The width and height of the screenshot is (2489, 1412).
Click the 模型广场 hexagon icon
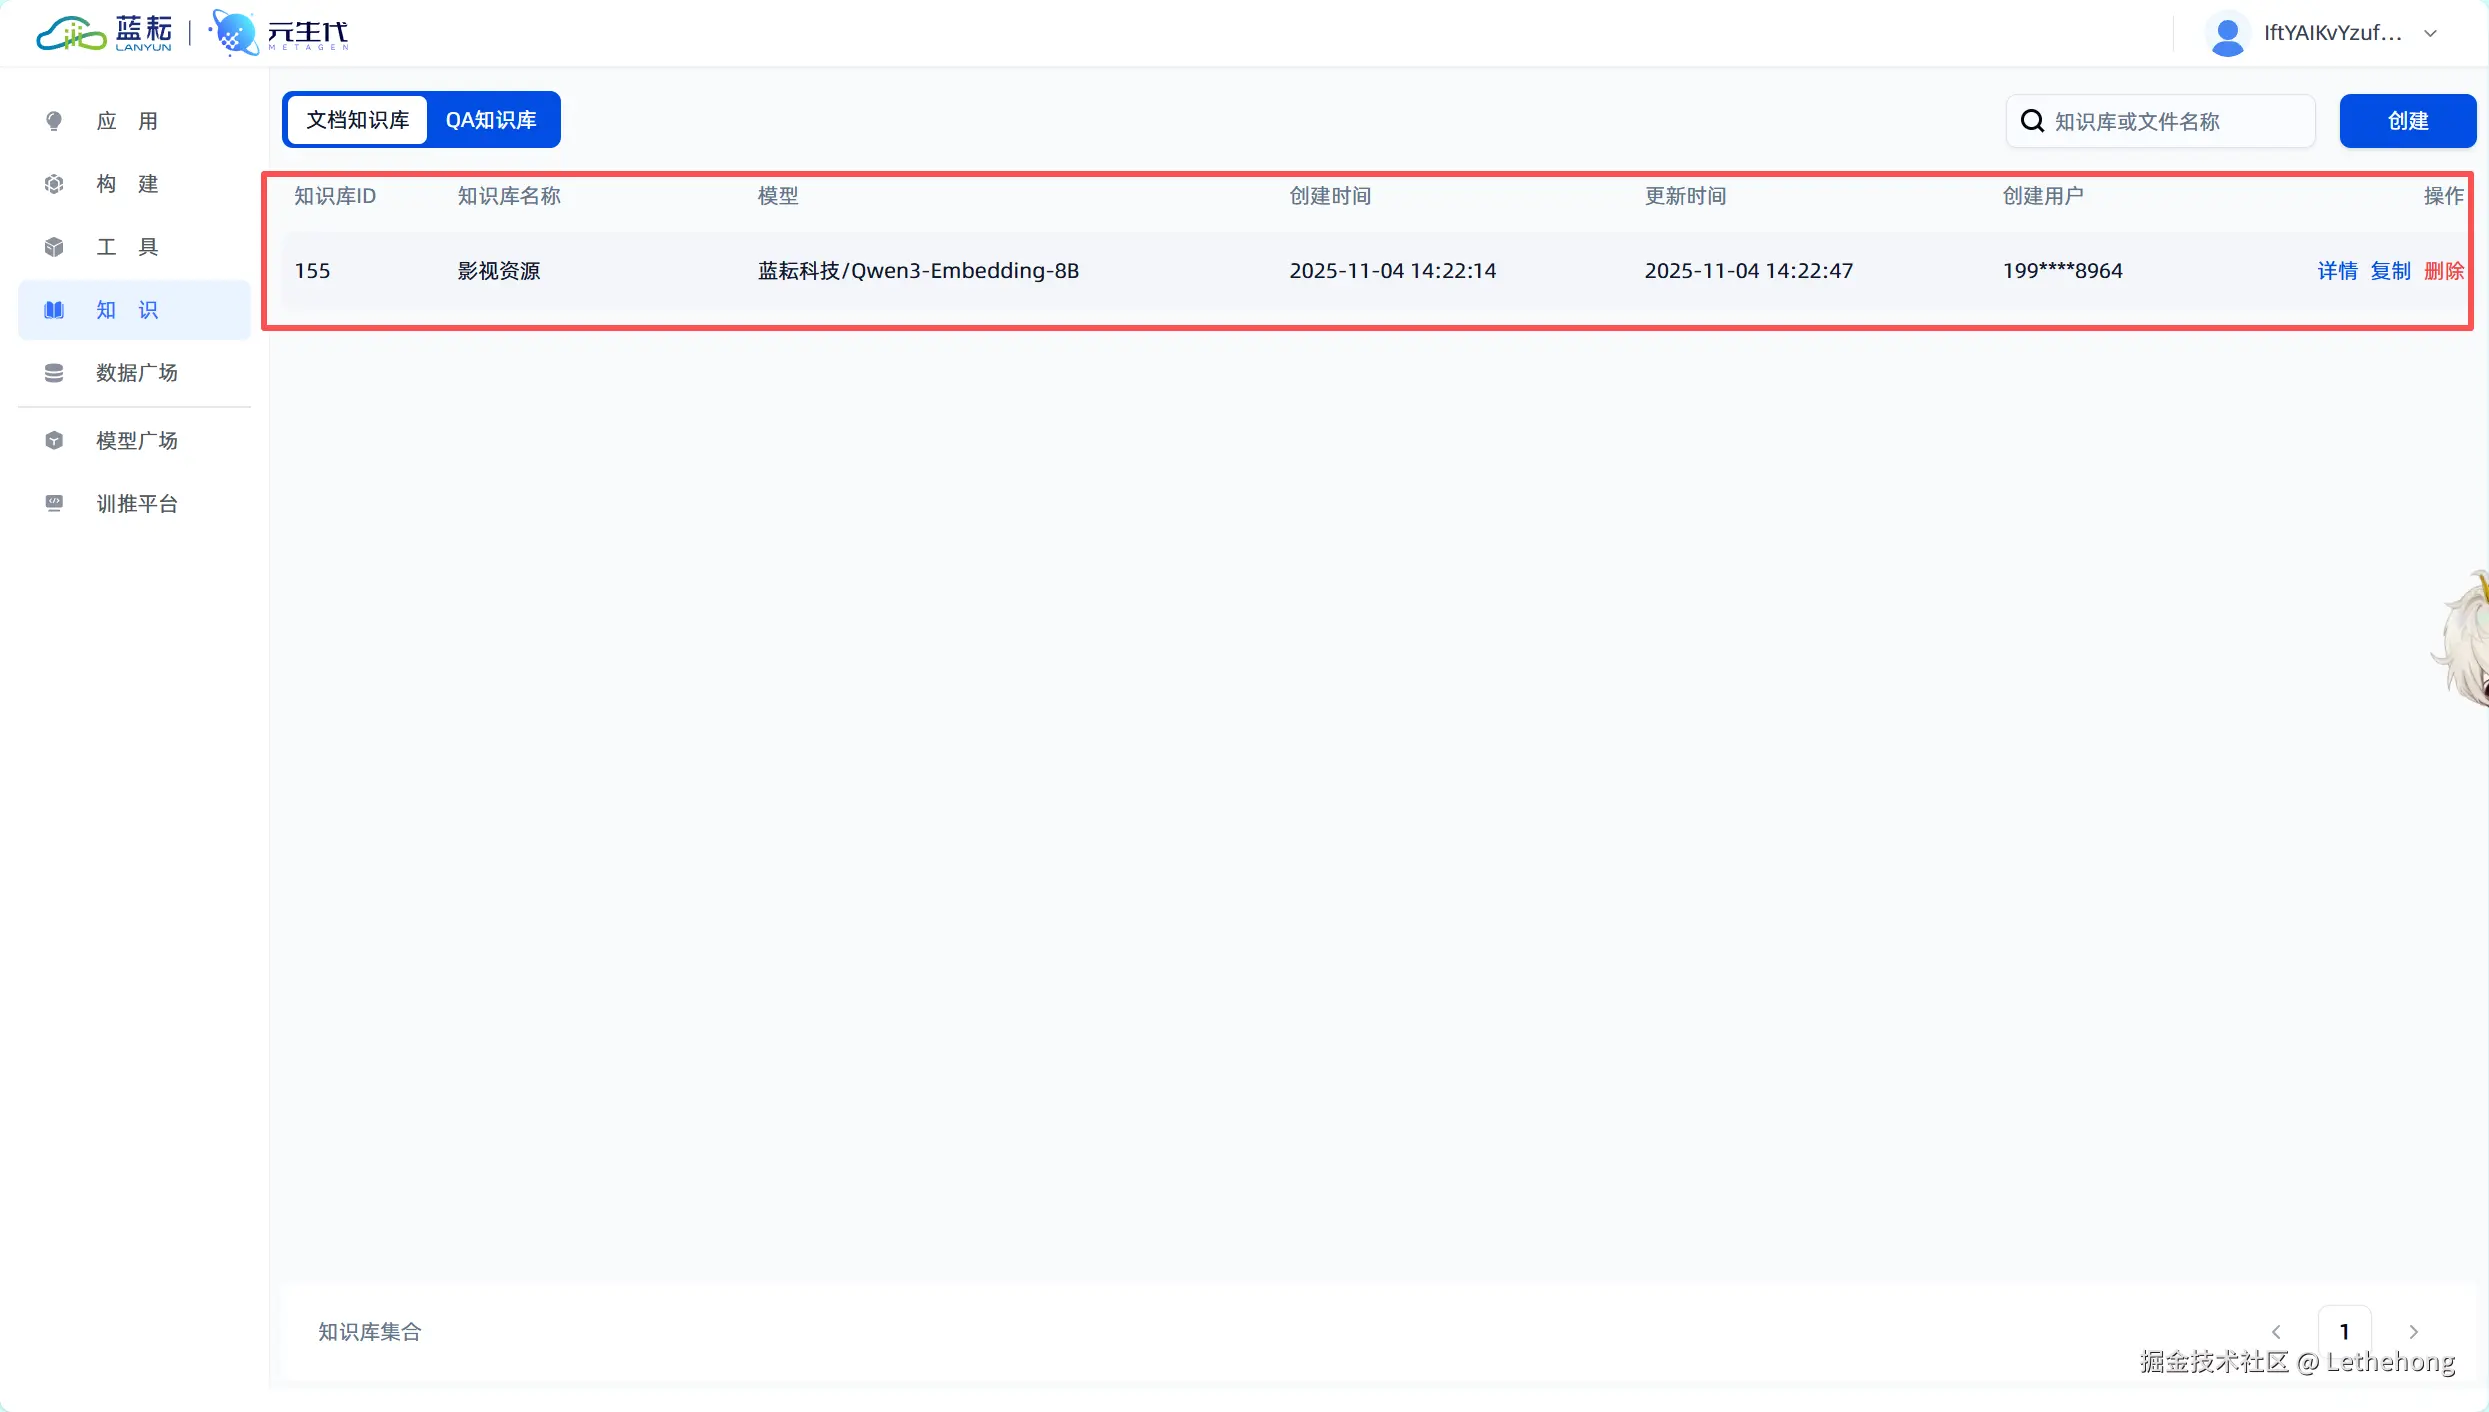pyautogui.click(x=54, y=441)
